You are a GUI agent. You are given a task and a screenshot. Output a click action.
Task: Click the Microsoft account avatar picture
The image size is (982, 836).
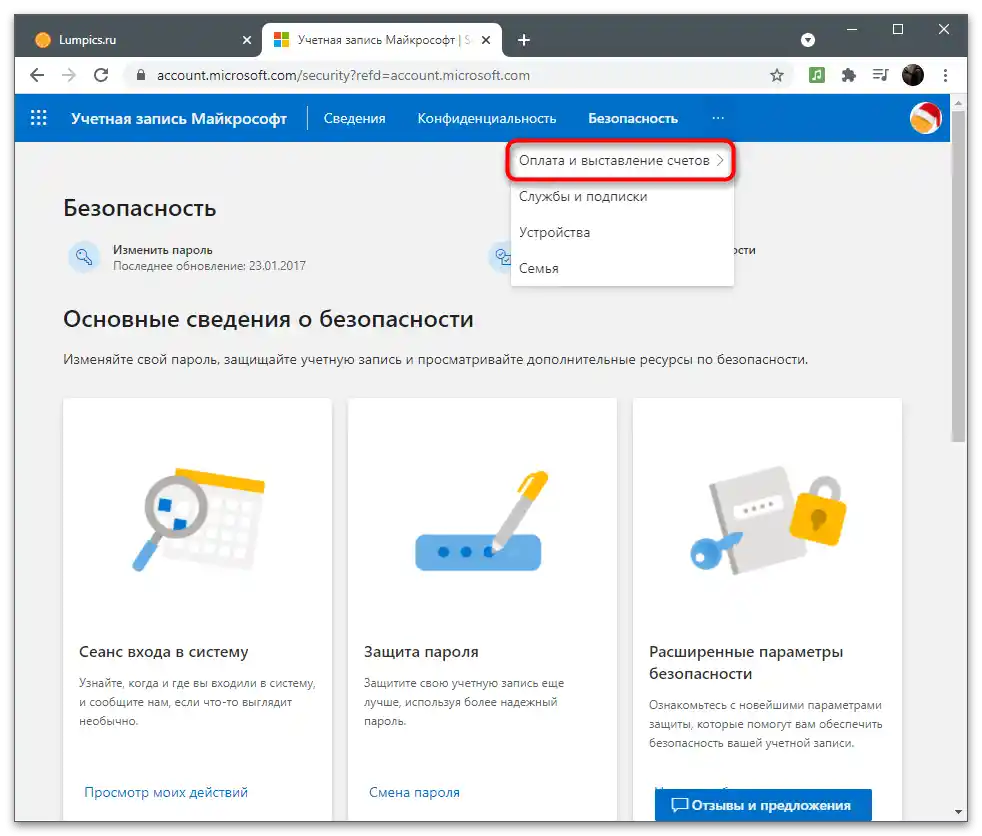(x=926, y=118)
